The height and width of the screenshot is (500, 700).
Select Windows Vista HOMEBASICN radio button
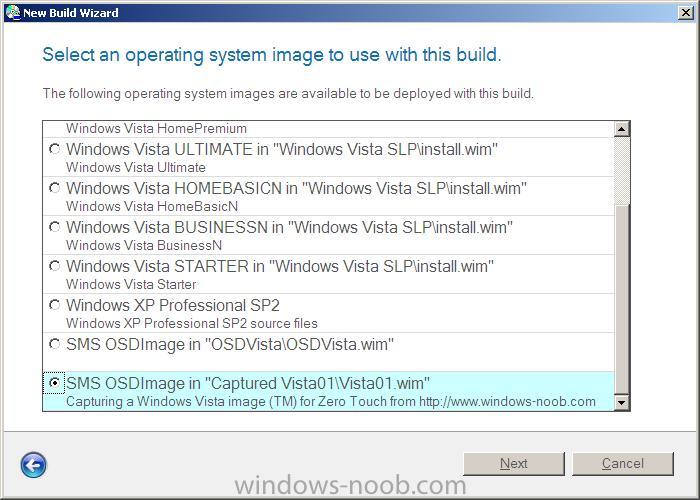click(x=54, y=188)
